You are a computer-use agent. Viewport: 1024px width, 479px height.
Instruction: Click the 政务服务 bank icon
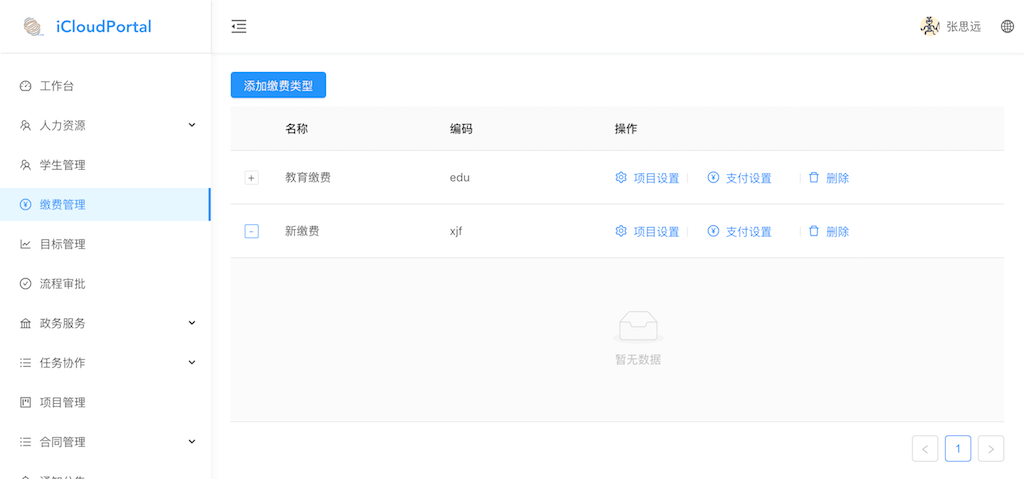coord(25,323)
